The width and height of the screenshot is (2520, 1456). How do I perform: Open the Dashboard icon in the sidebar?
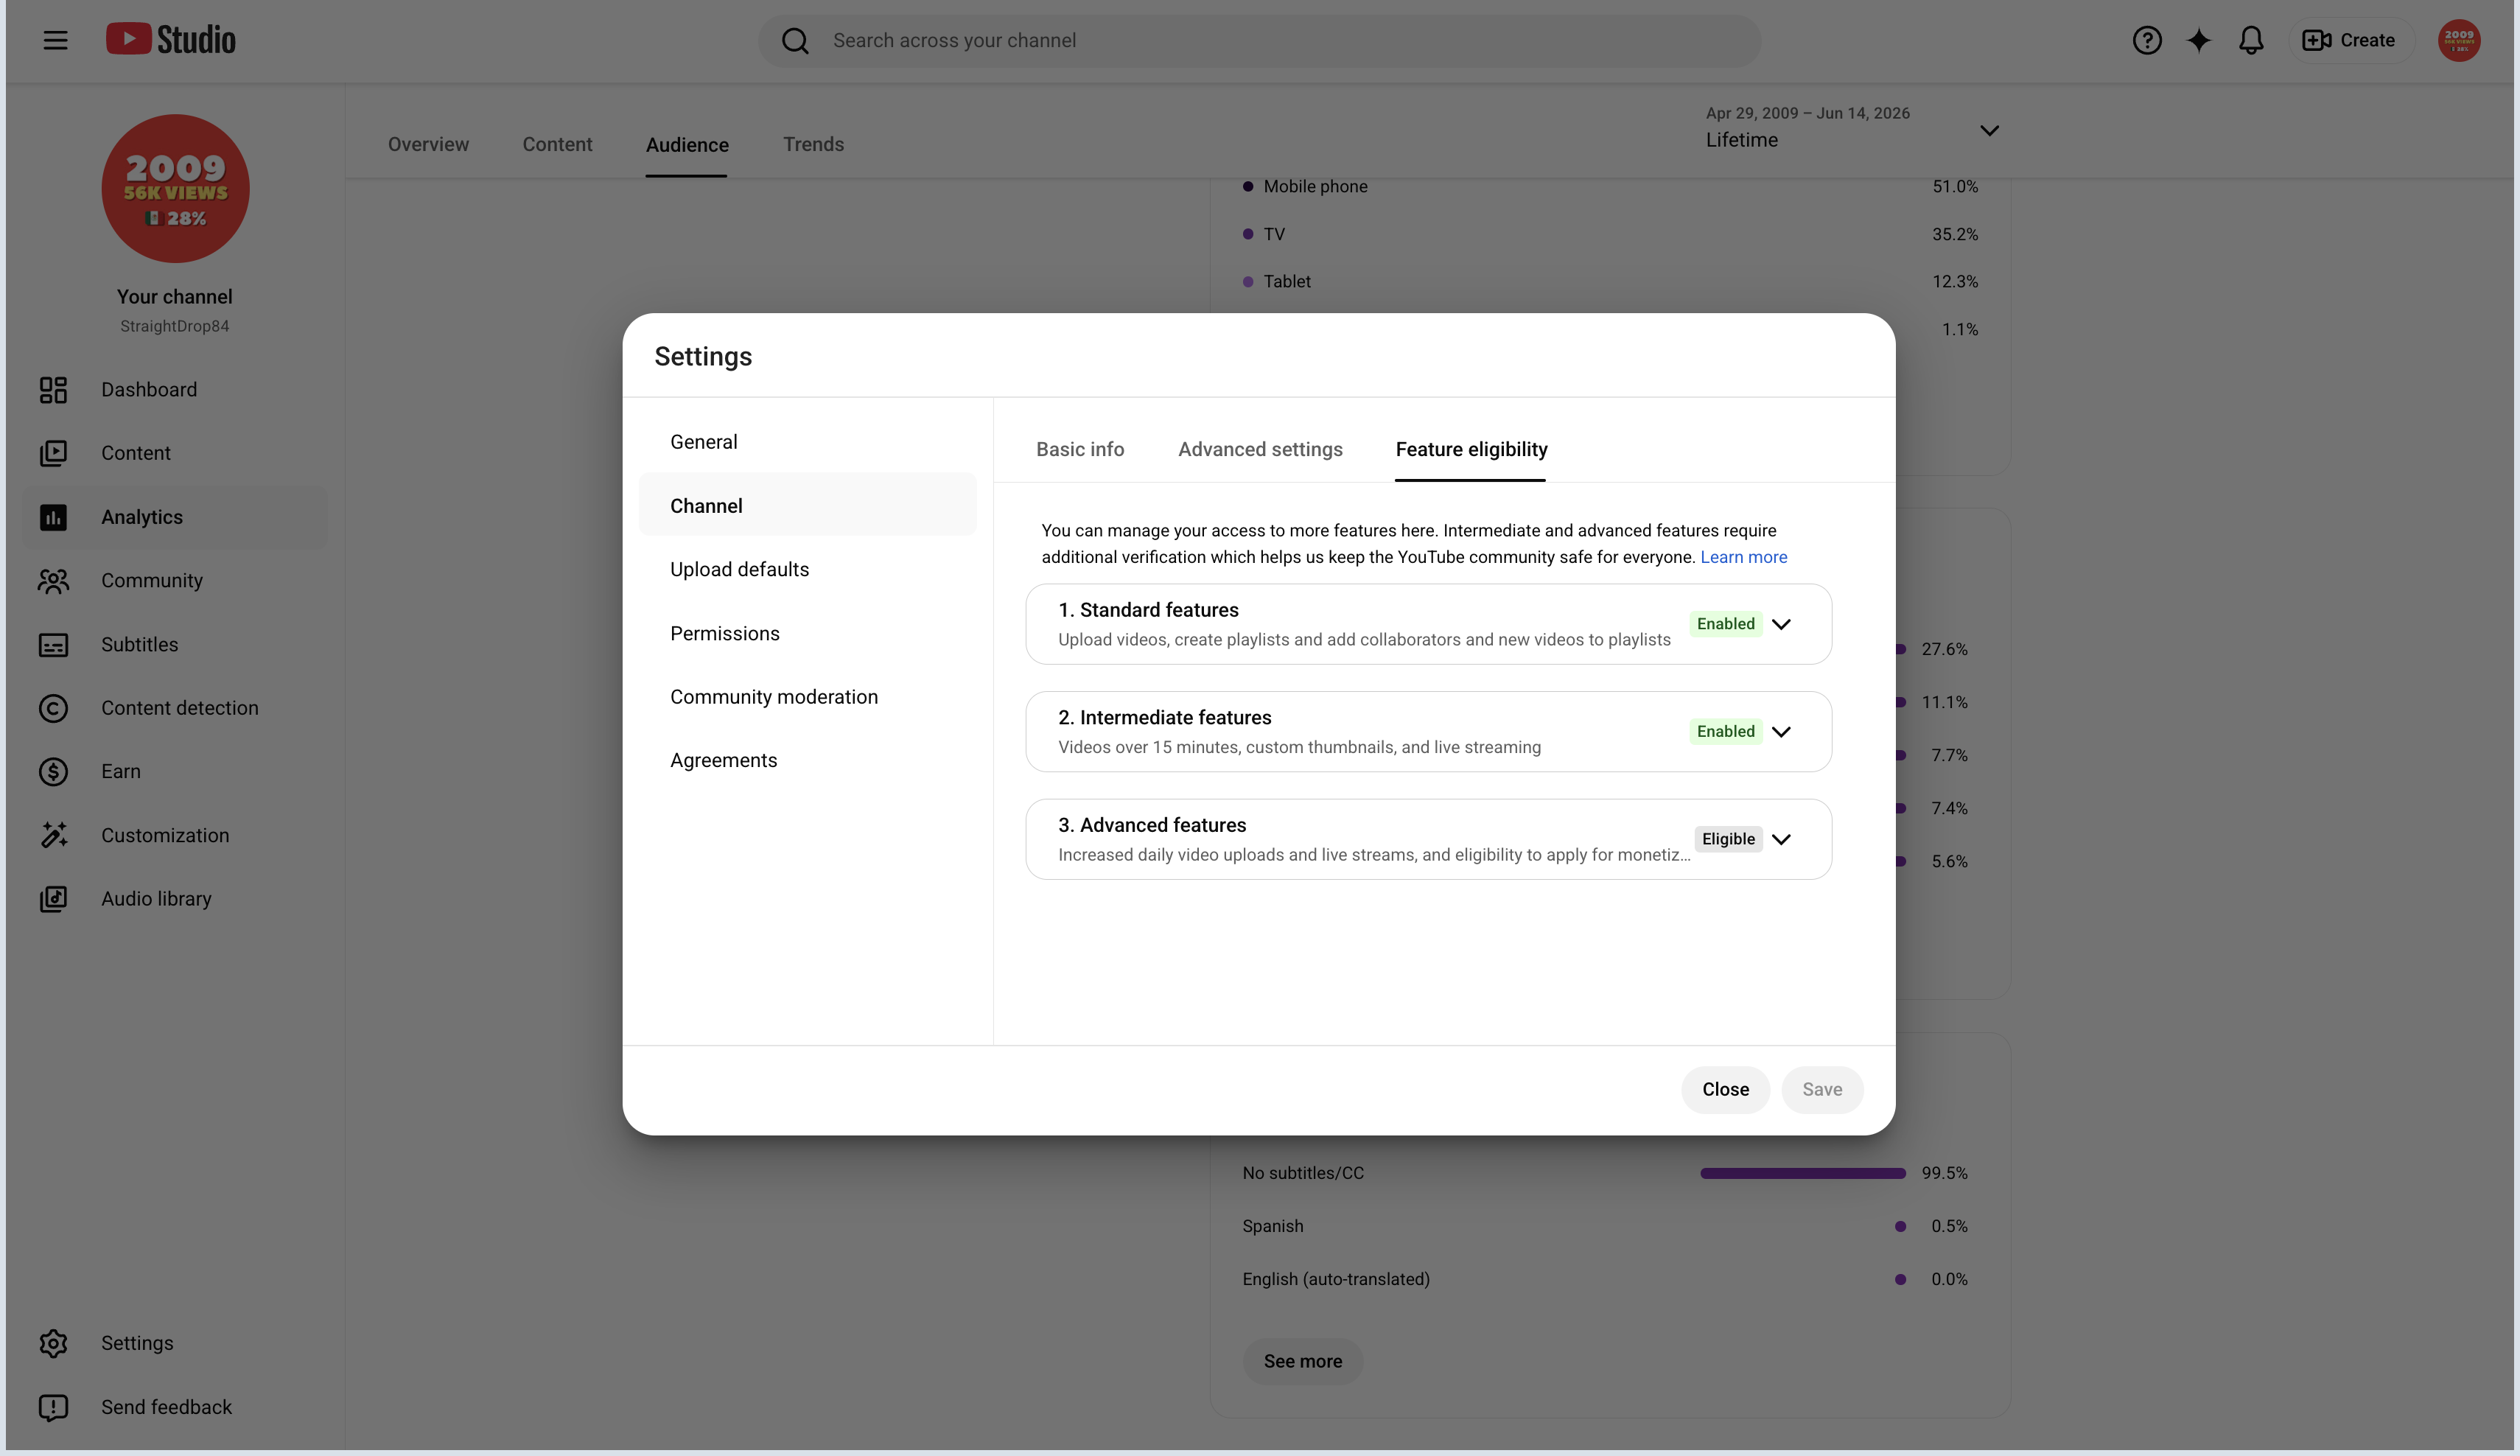pyautogui.click(x=53, y=390)
